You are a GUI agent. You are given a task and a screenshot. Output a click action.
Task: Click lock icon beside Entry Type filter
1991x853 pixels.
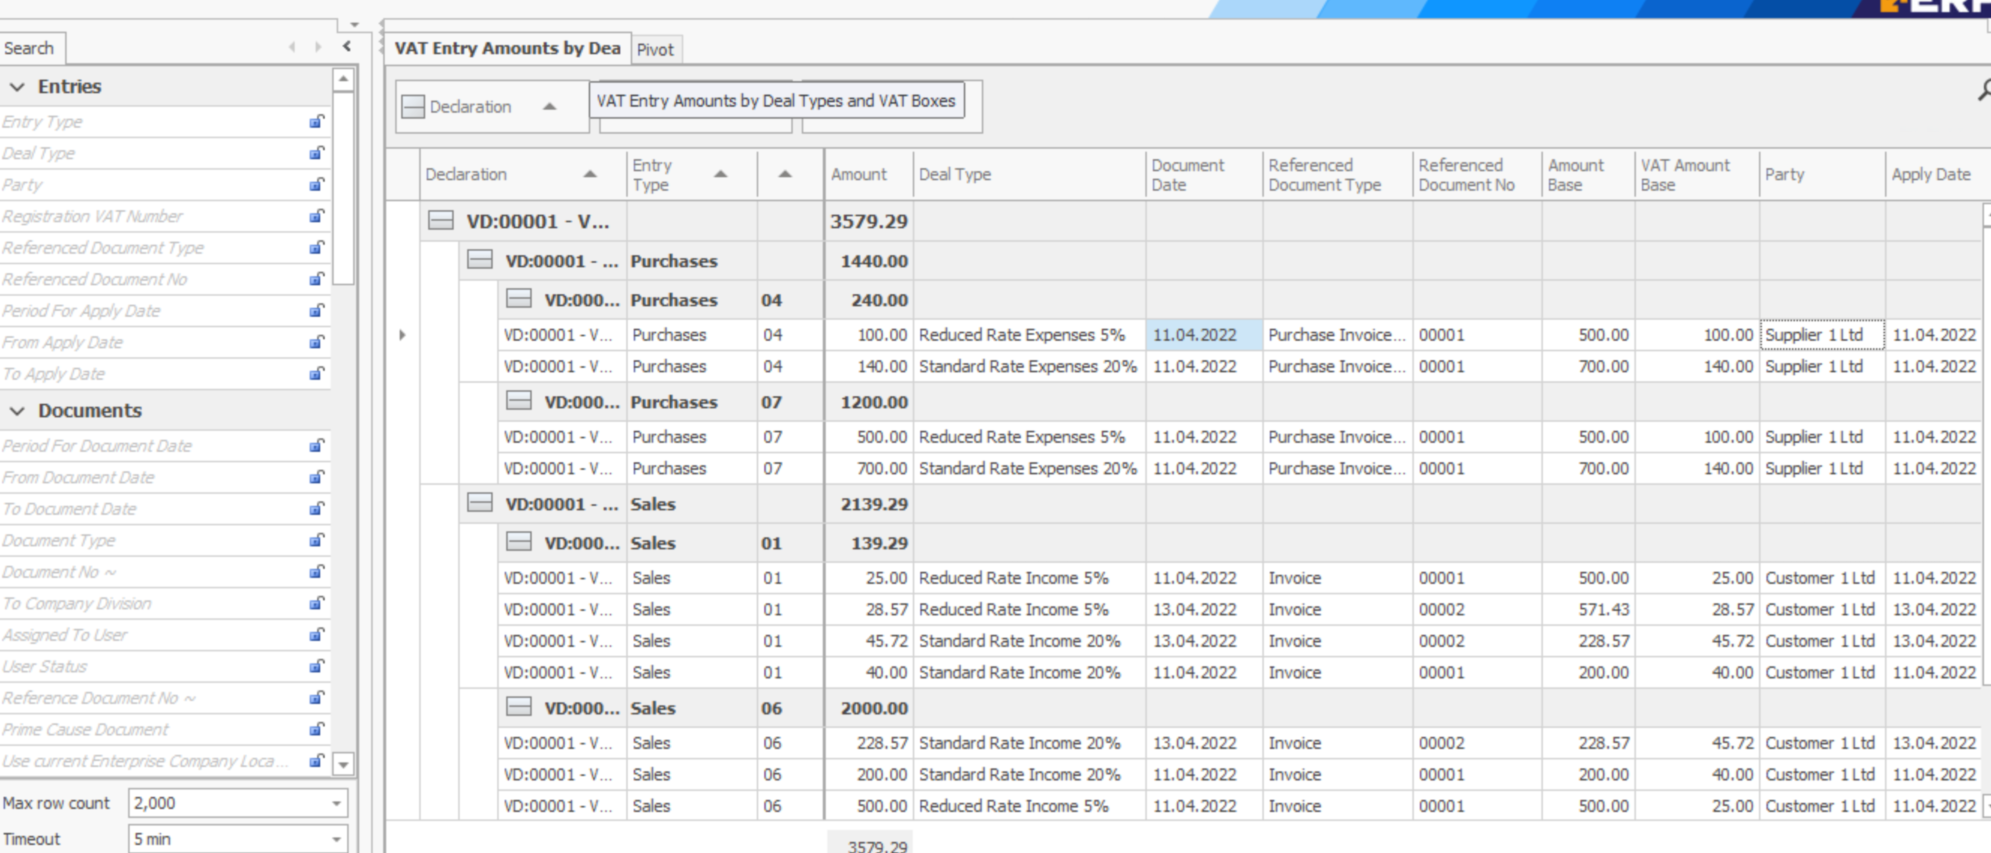click(x=316, y=122)
